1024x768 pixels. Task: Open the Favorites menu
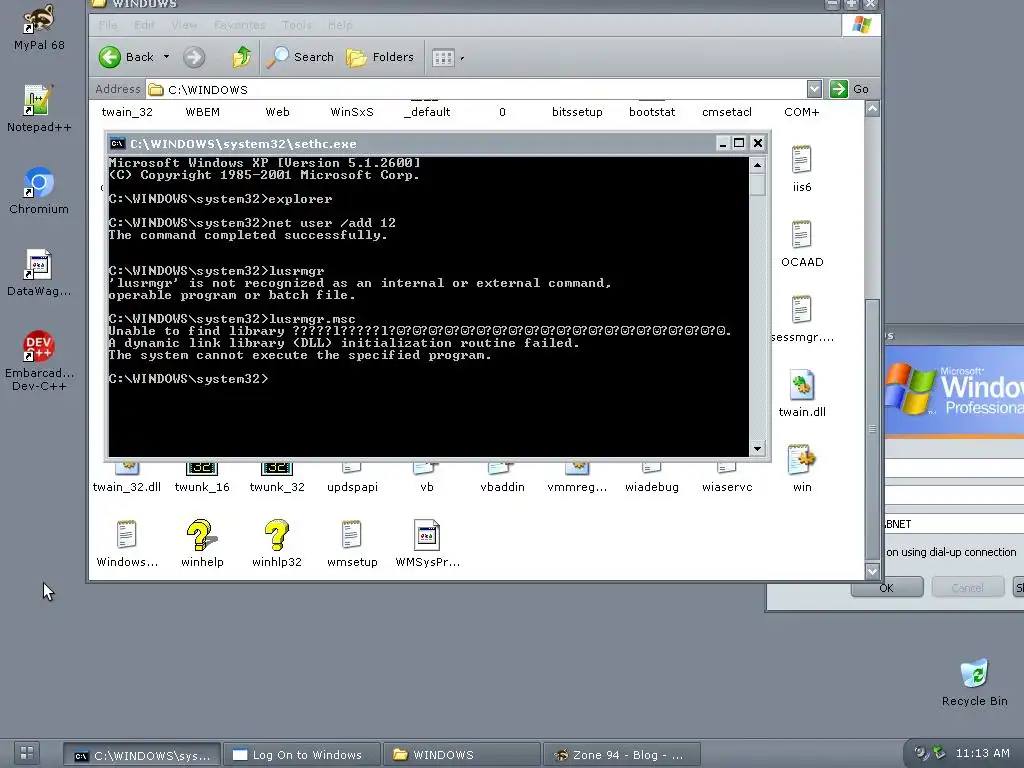click(x=239, y=25)
